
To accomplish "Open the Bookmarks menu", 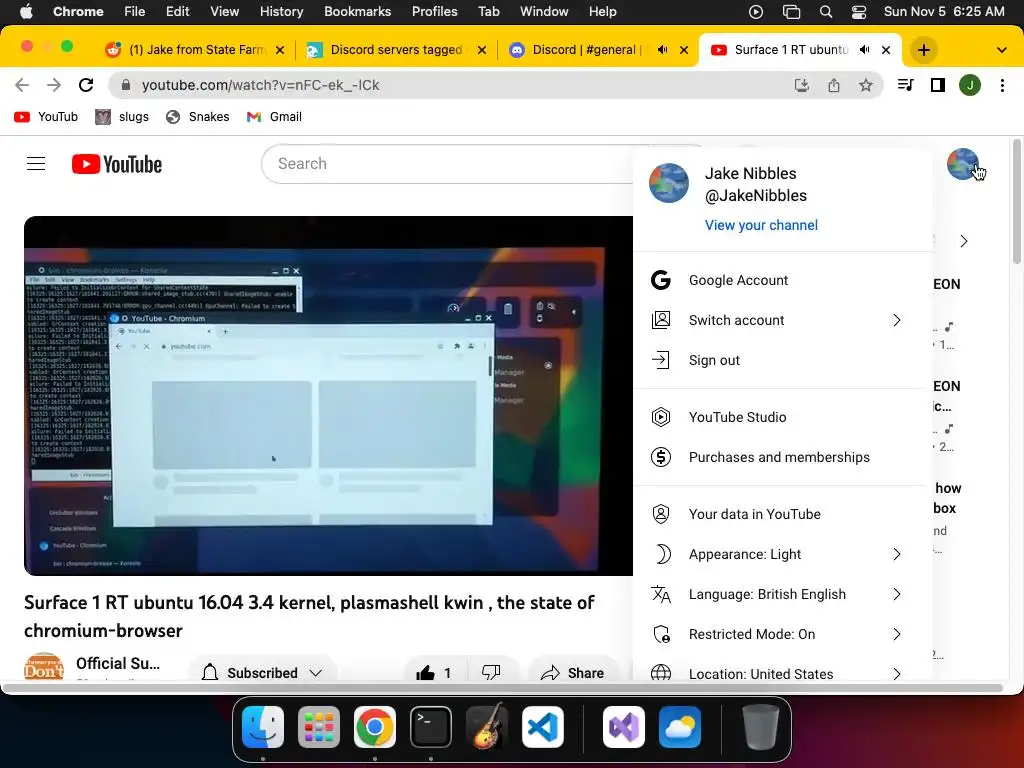I will tap(357, 11).
